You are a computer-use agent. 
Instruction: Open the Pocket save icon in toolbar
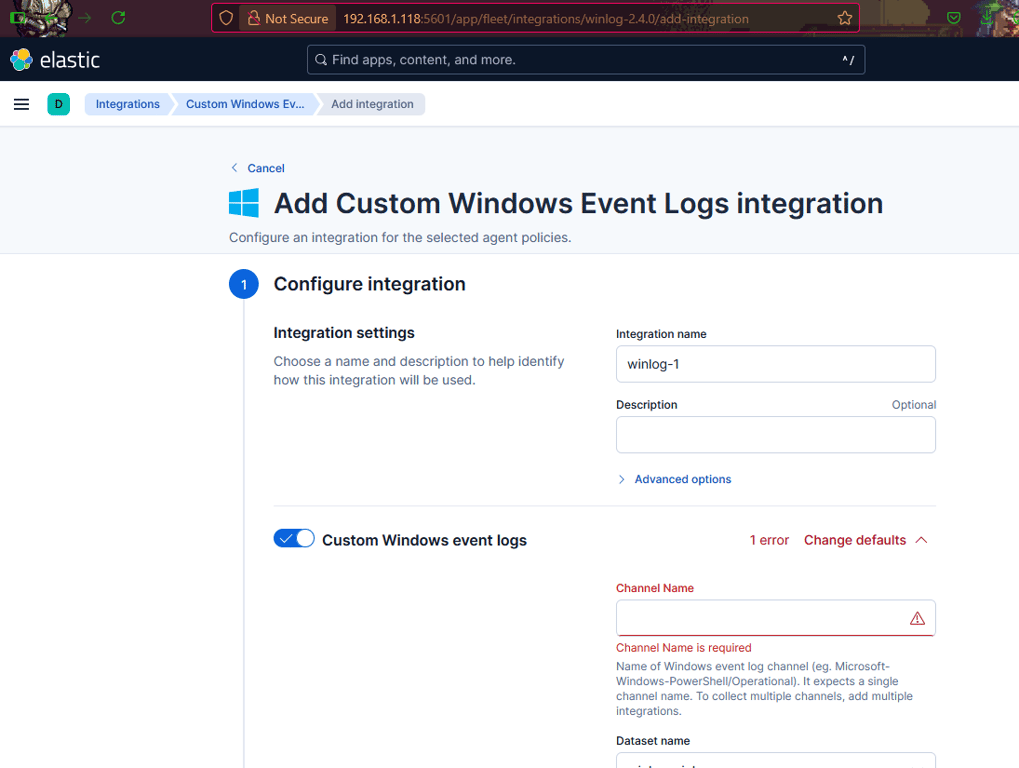[x=953, y=18]
